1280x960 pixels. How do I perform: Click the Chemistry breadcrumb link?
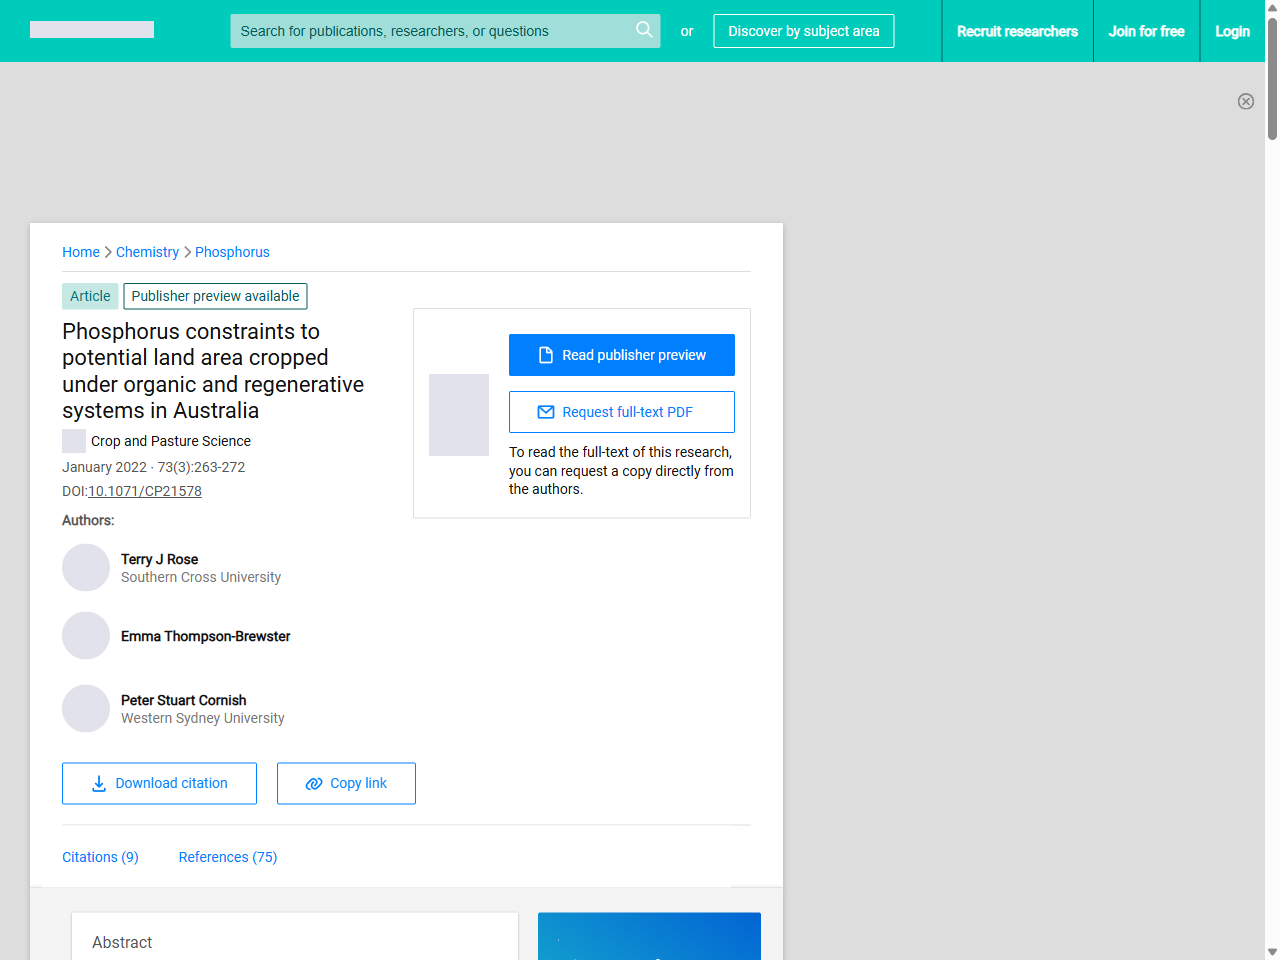click(x=147, y=252)
